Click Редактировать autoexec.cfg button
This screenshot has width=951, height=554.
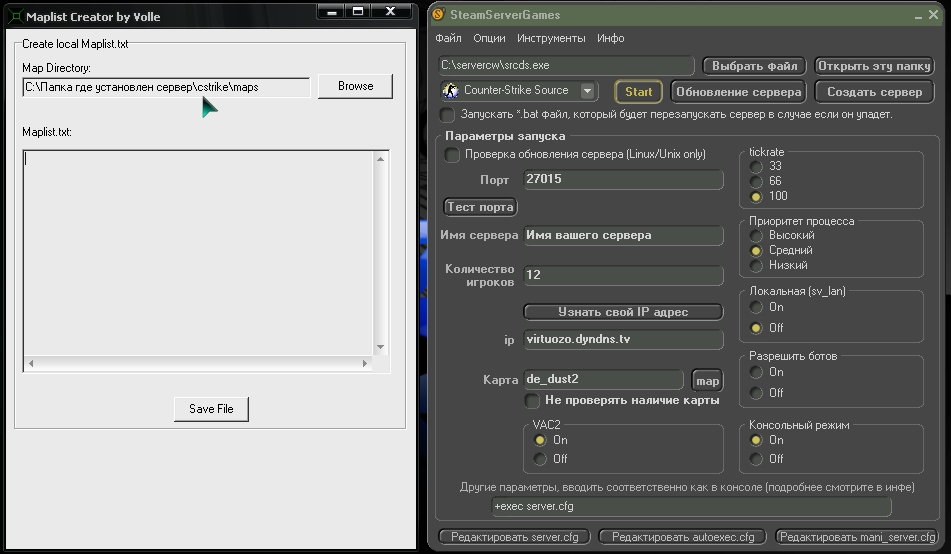pos(683,537)
